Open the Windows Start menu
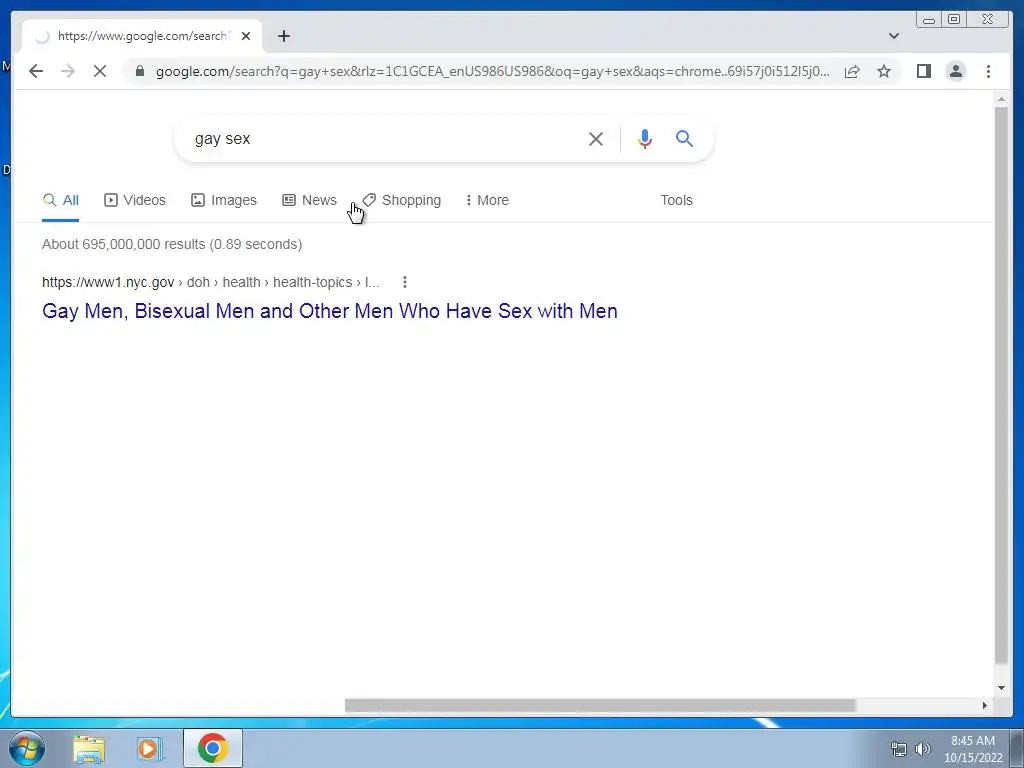The height and width of the screenshot is (768, 1024). click(x=27, y=748)
